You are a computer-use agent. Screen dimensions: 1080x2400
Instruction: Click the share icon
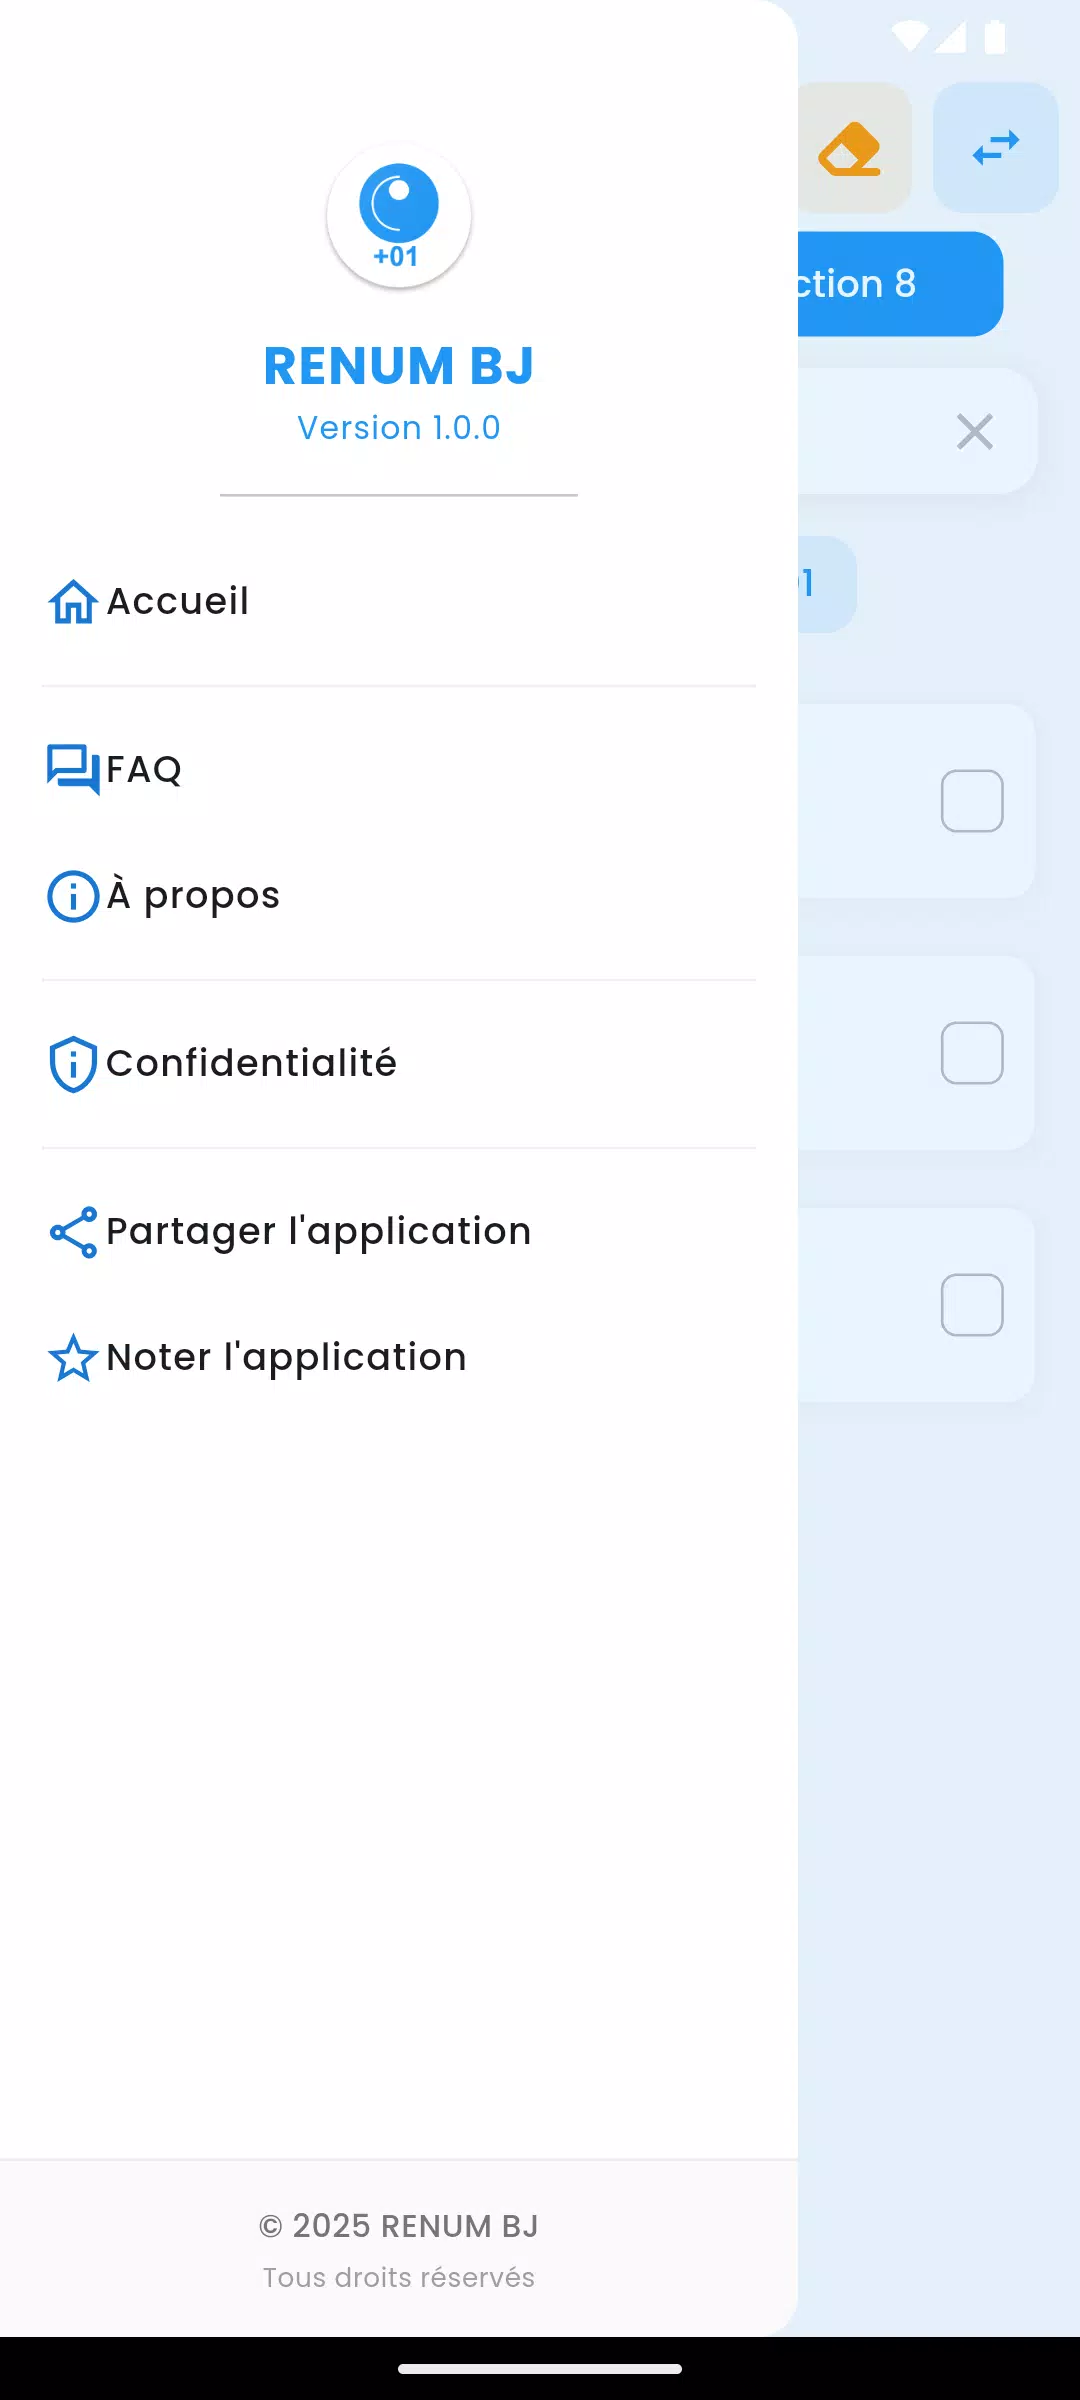pyautogui.click(x=73, y=1232)
